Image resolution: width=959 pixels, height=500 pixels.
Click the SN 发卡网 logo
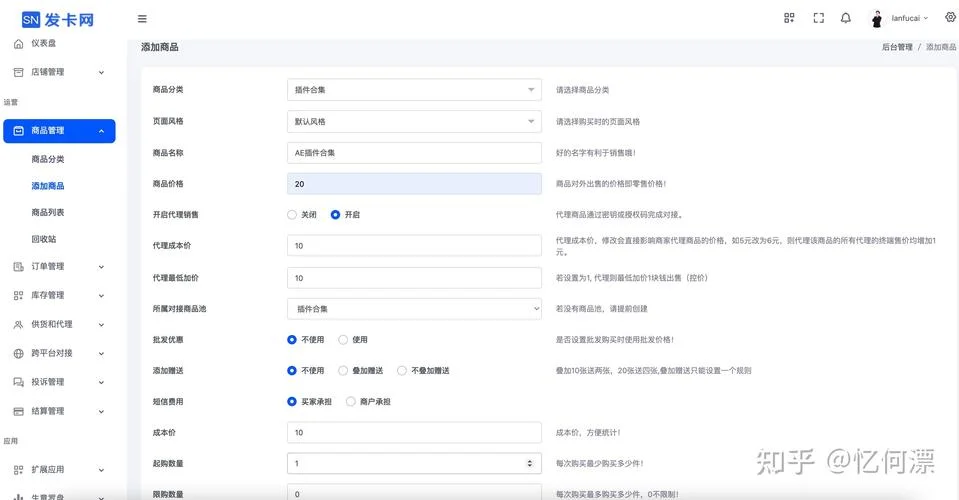[58, 20]
